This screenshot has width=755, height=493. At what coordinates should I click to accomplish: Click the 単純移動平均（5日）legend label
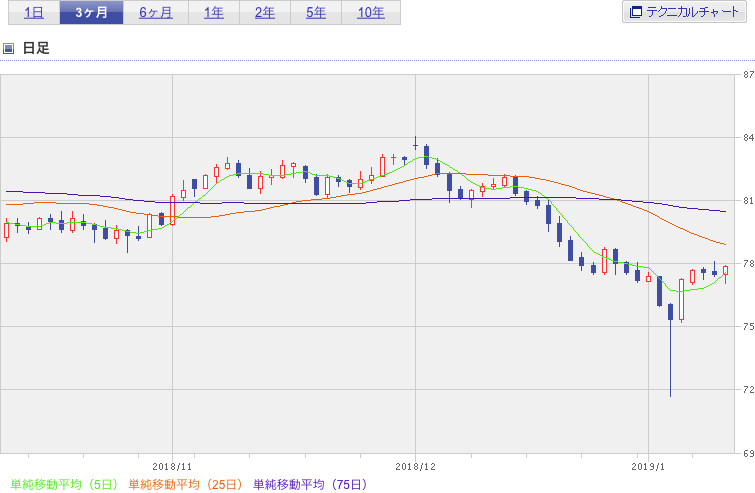pos(64,484)
